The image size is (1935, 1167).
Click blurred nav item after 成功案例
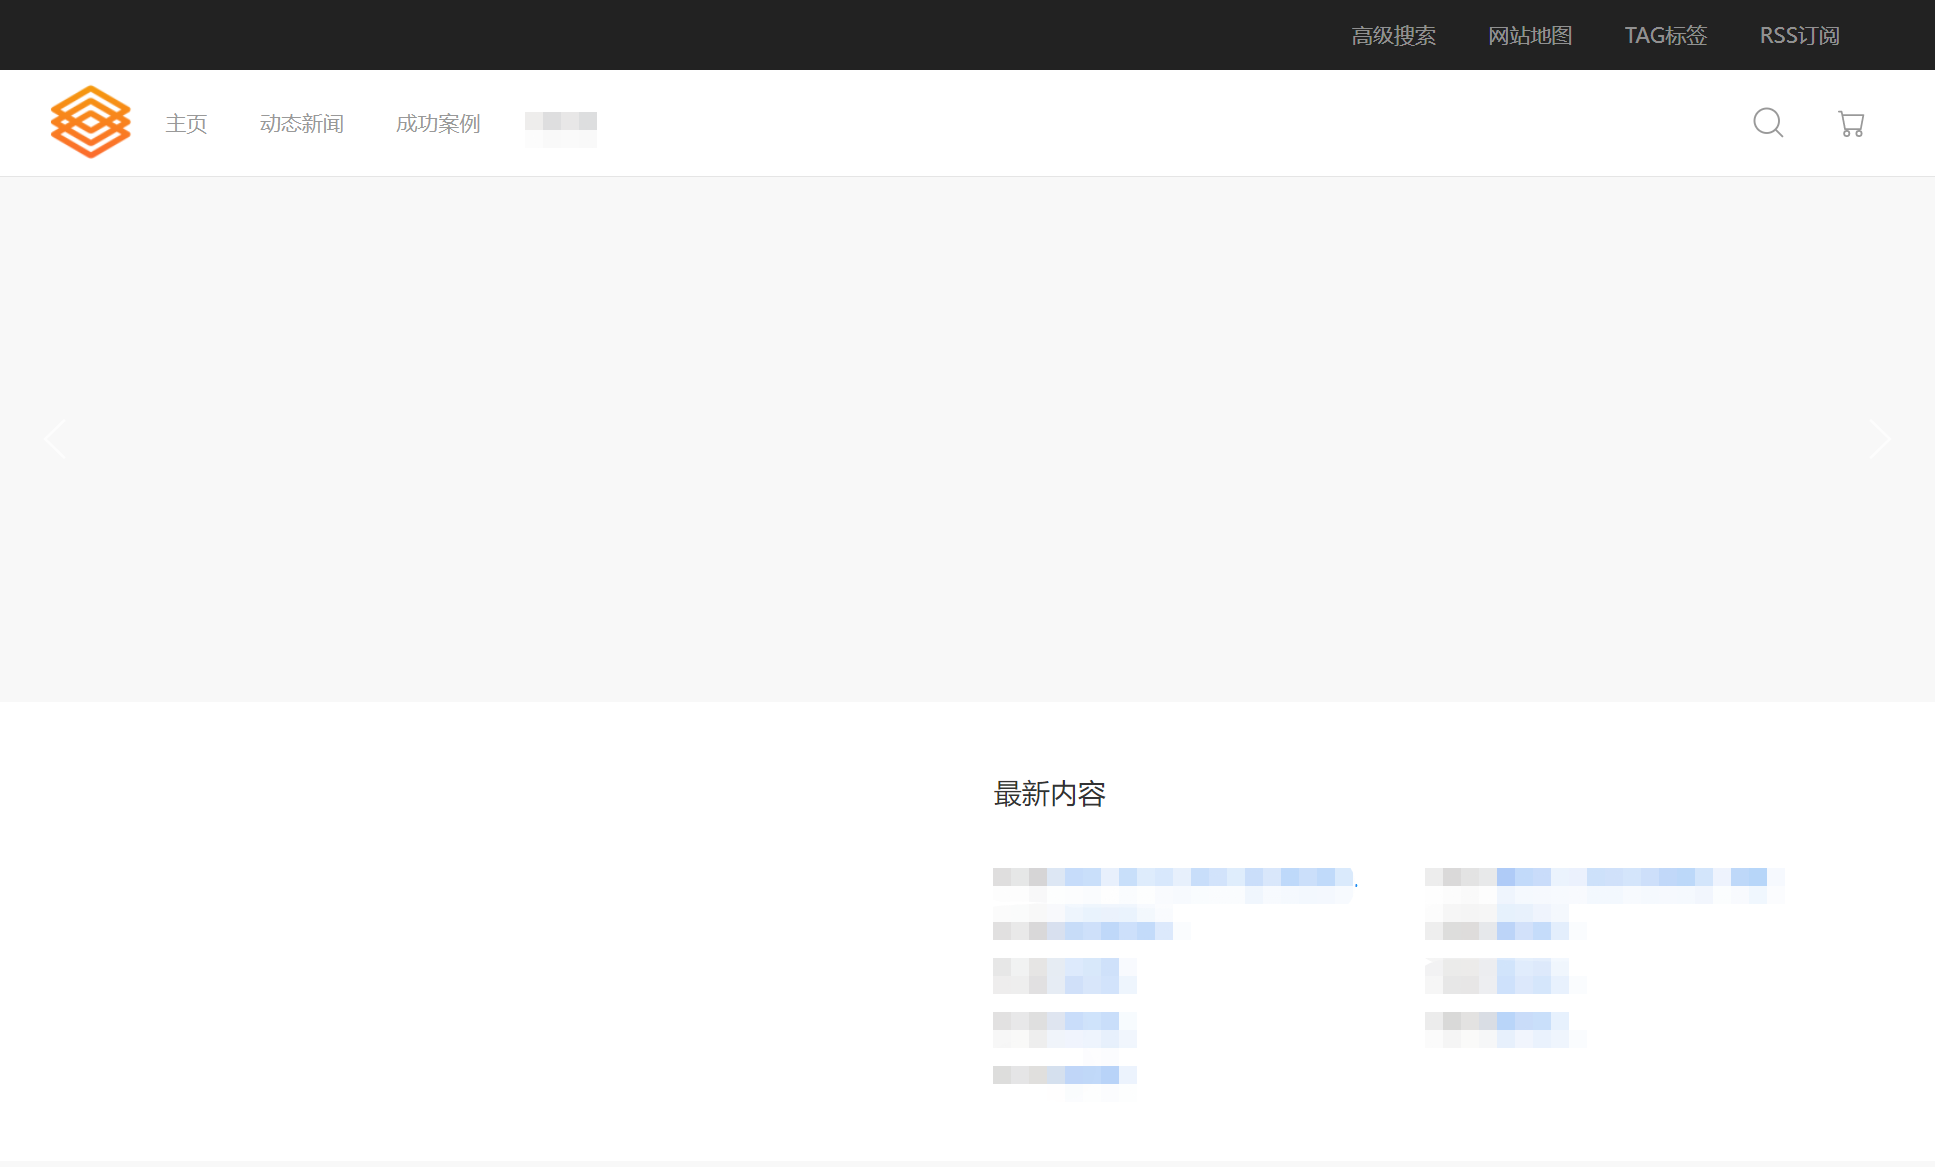point(560,124)
